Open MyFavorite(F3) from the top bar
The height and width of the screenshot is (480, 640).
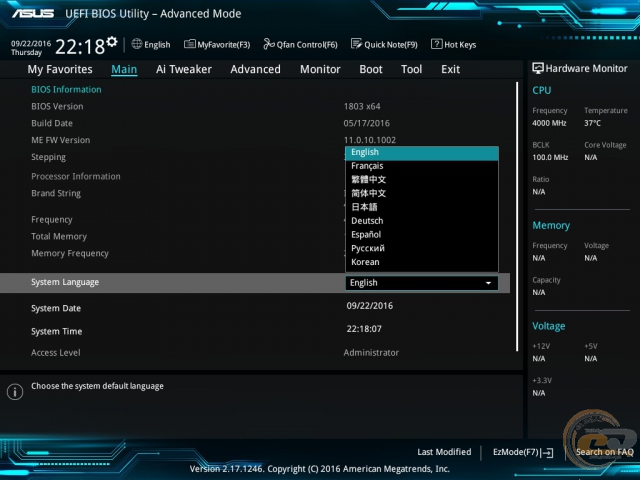(x=217, y=44)
